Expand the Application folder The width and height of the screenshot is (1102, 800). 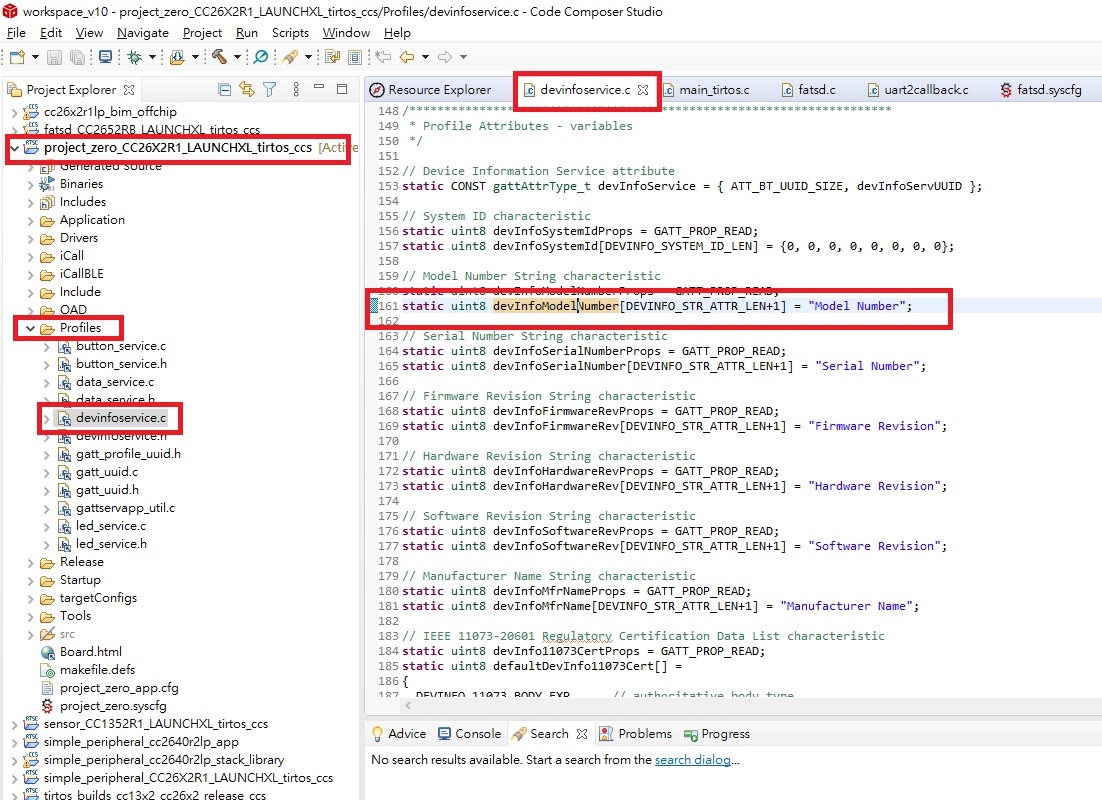[x=30, y=221]
